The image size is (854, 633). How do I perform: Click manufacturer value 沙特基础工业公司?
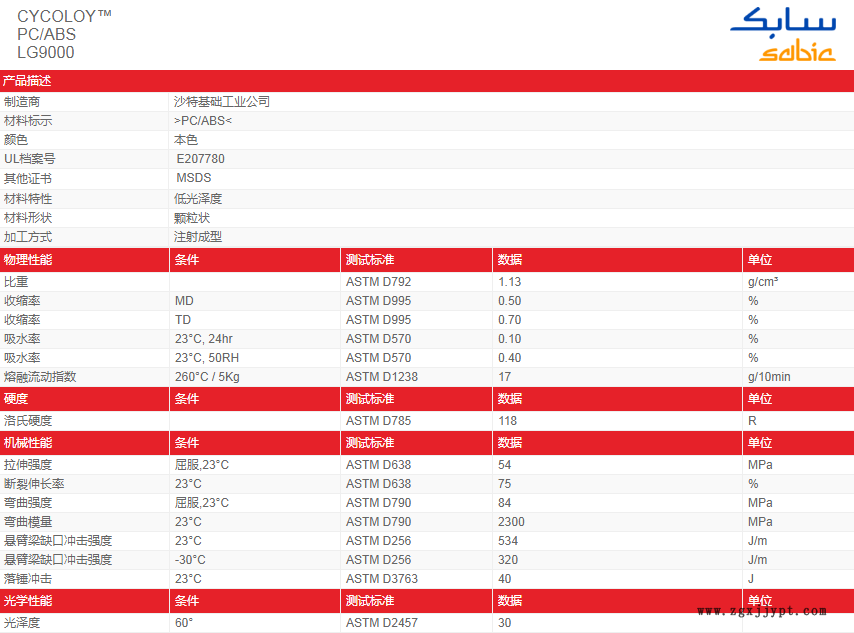click(x=222, y=102)
